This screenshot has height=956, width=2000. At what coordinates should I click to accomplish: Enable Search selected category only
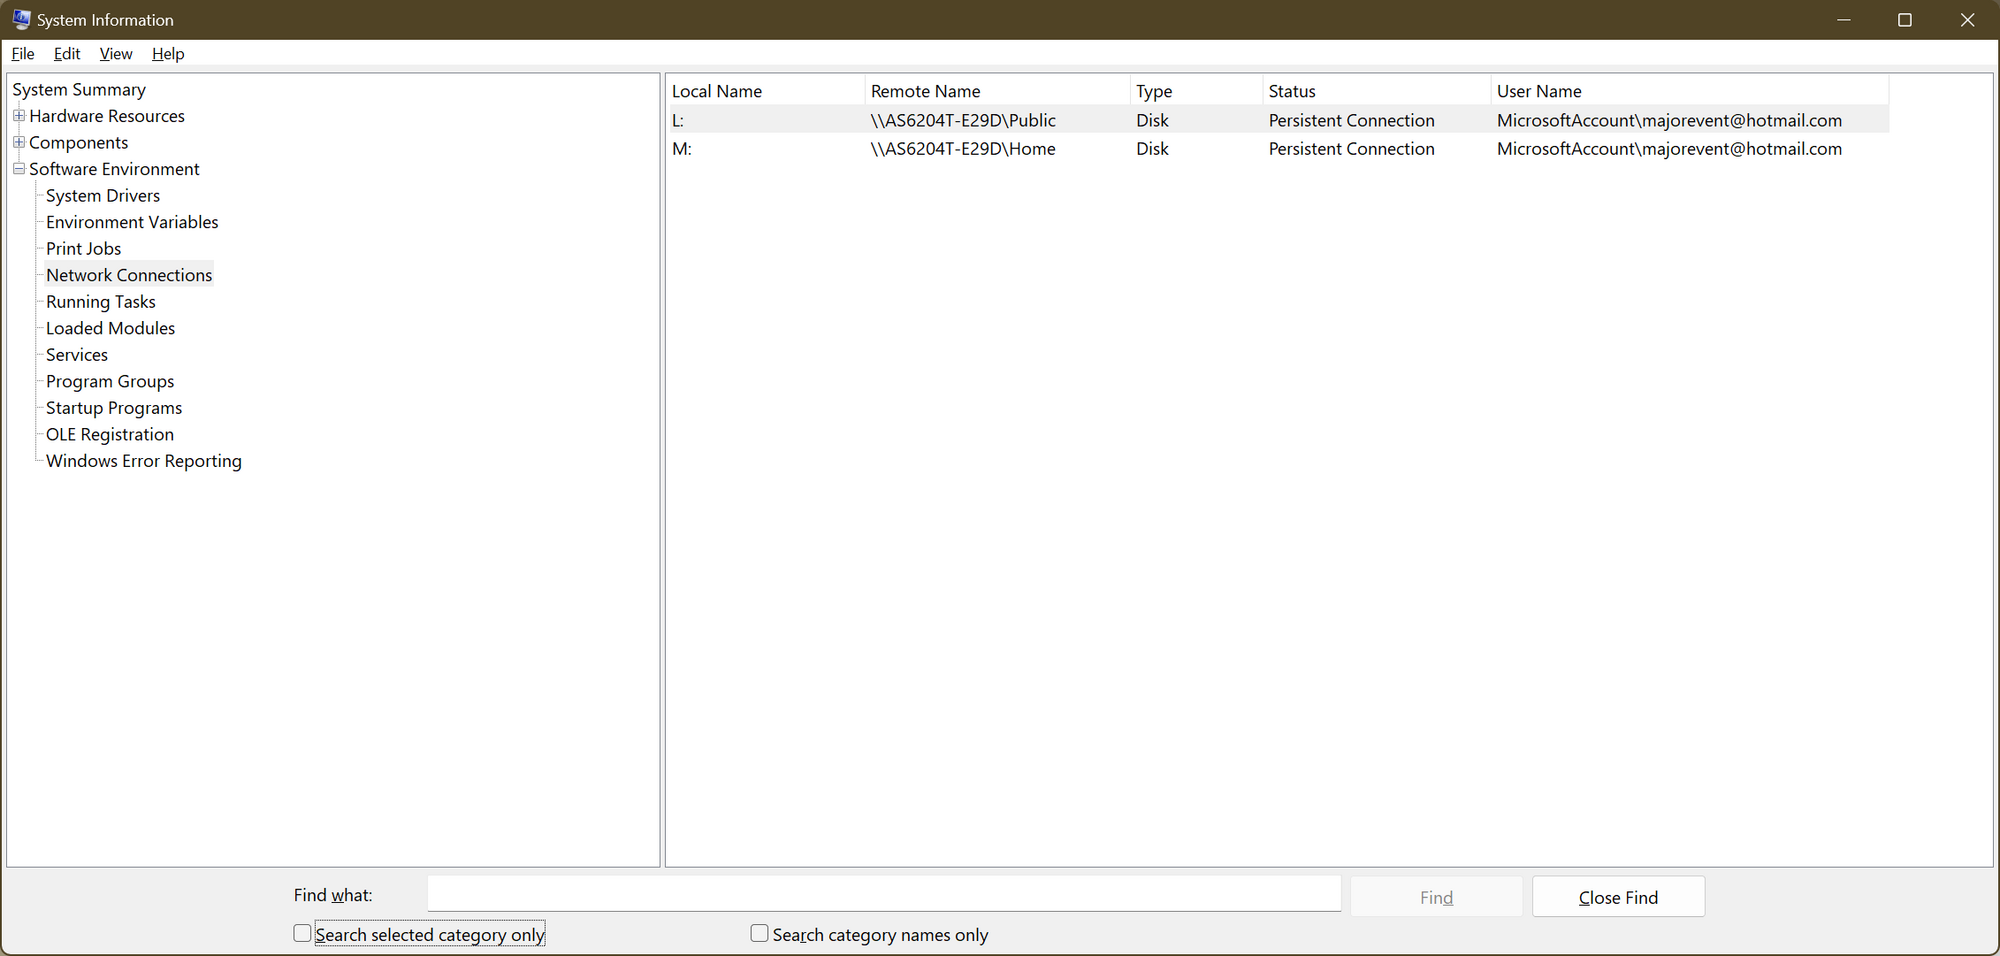pyautogui.click(x=302, y=933)
